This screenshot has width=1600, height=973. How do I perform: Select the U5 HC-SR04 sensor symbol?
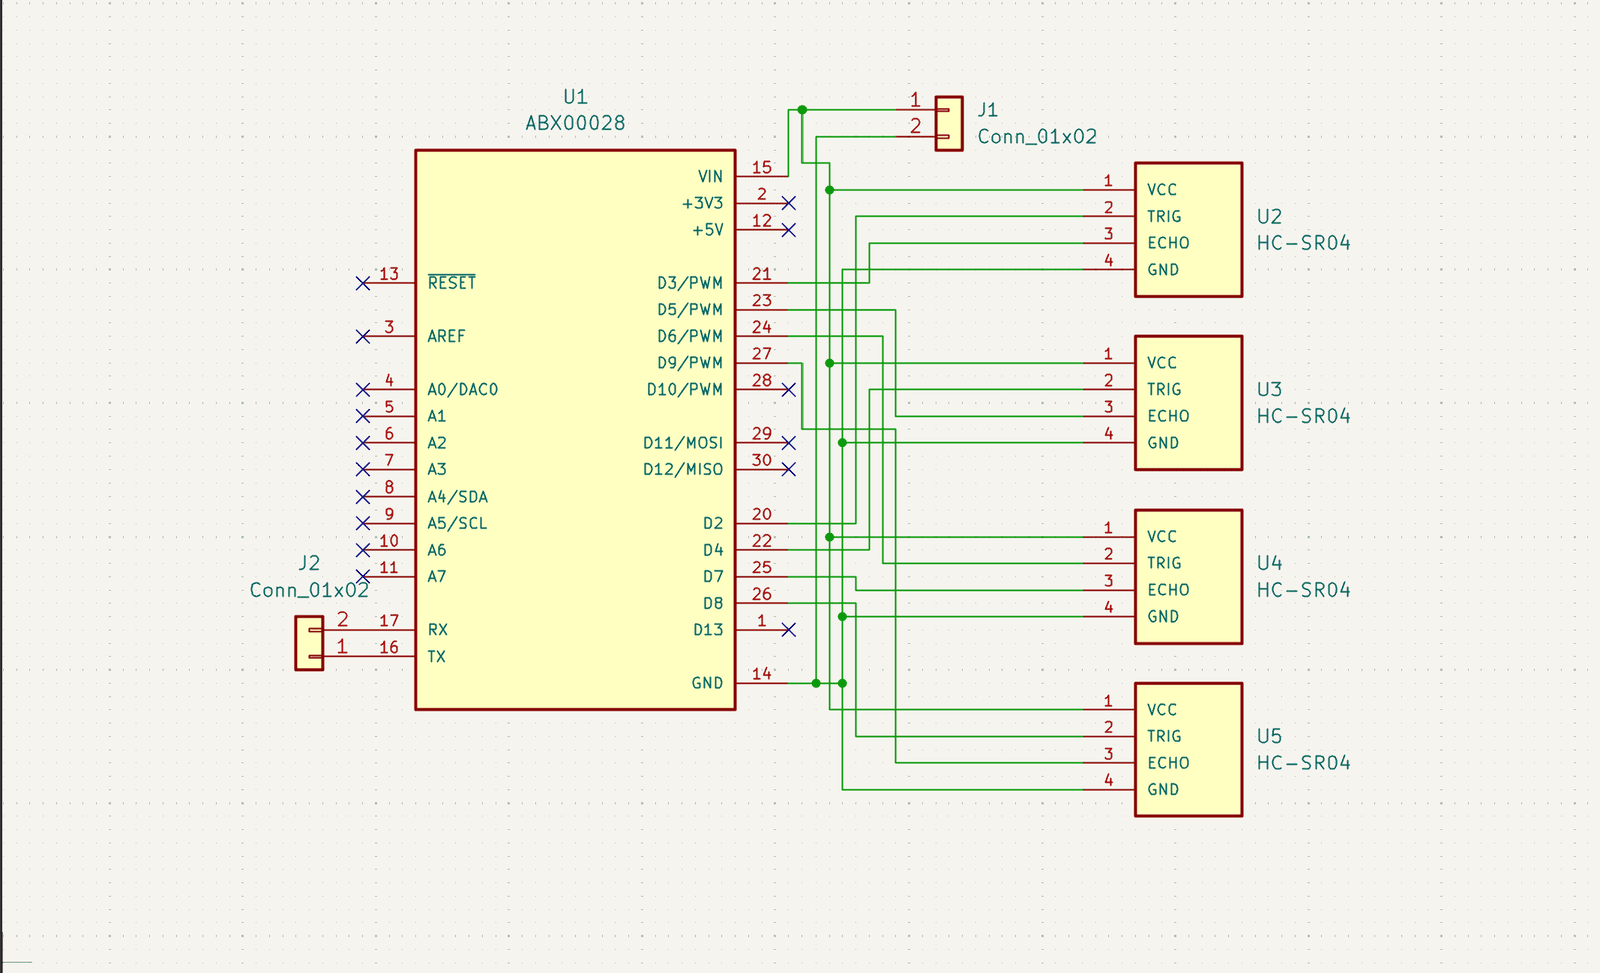click(x=1188, y=750)
